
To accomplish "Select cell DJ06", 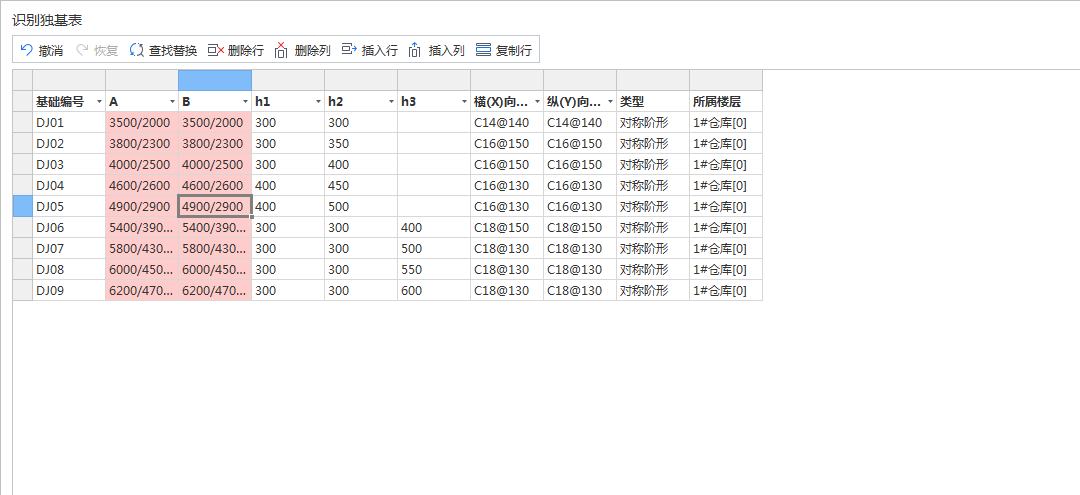I will click(69, 228).
